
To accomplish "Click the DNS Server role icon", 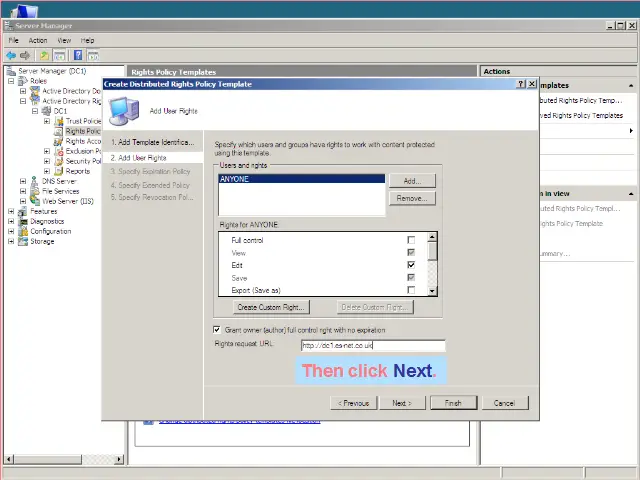I will click(35, 181).
